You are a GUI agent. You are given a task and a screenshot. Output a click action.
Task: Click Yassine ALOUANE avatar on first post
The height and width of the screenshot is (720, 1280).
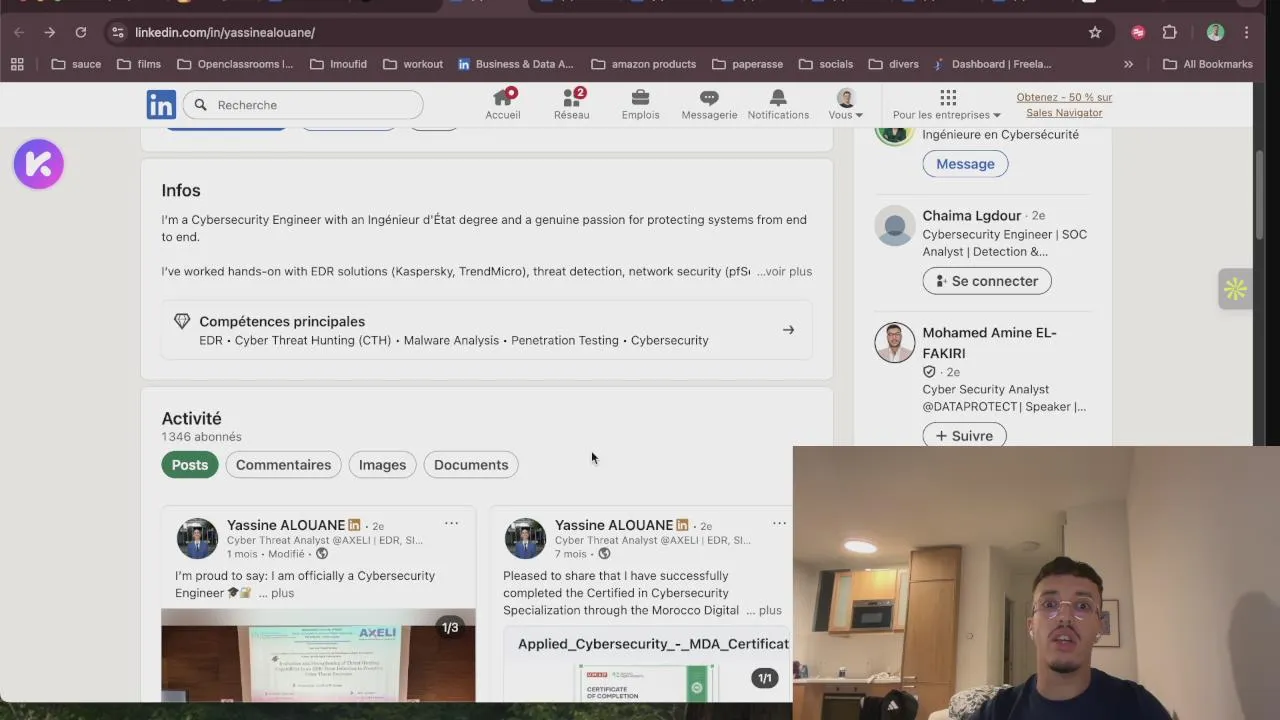point(197,538)
